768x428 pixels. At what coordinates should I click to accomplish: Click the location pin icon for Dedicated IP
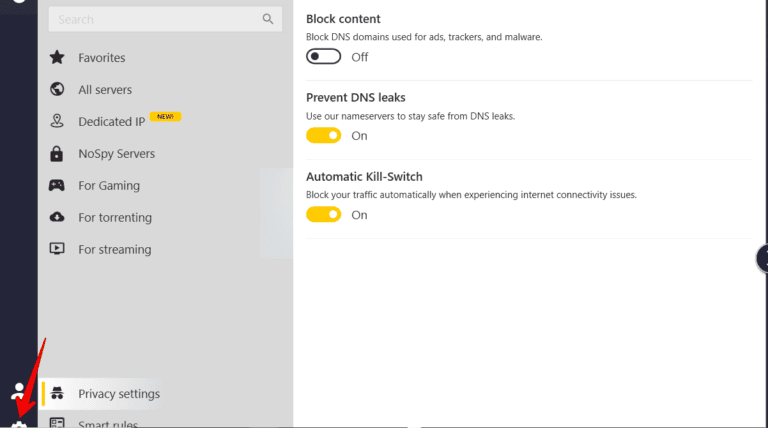(57, 122)
